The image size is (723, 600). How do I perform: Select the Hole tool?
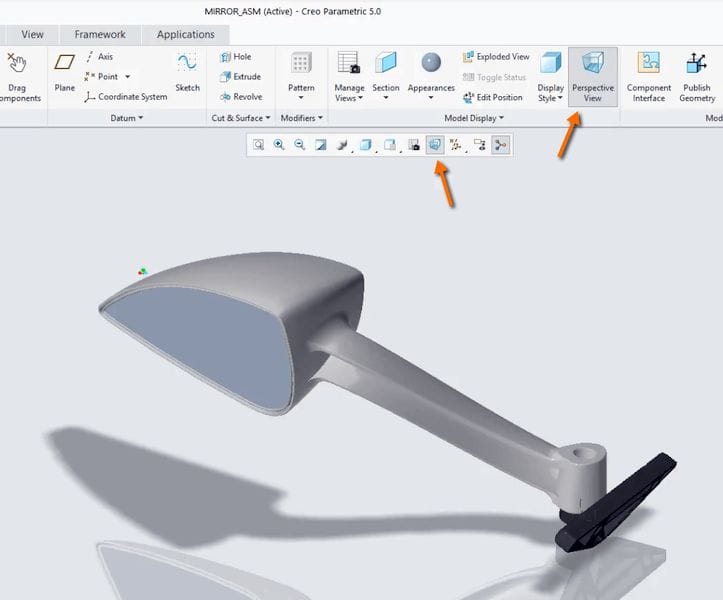click(x=235, y=57)
